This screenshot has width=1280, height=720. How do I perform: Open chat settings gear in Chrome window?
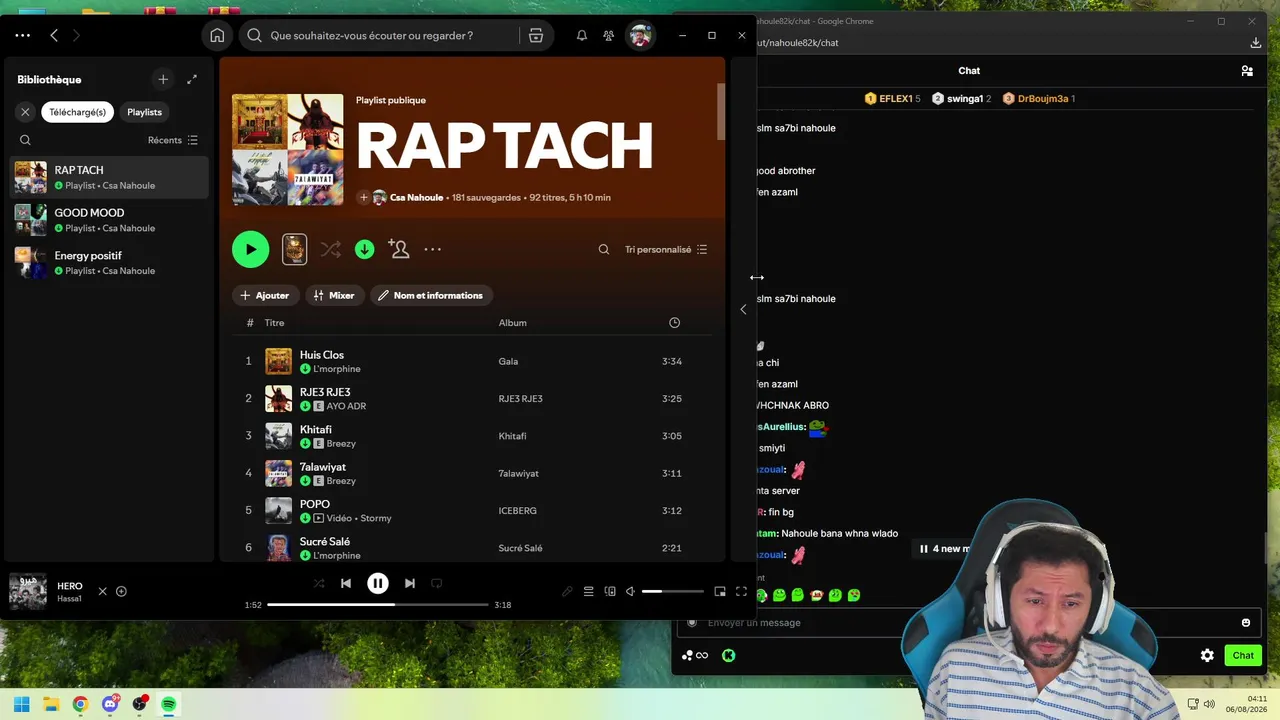coord(1207,655)
